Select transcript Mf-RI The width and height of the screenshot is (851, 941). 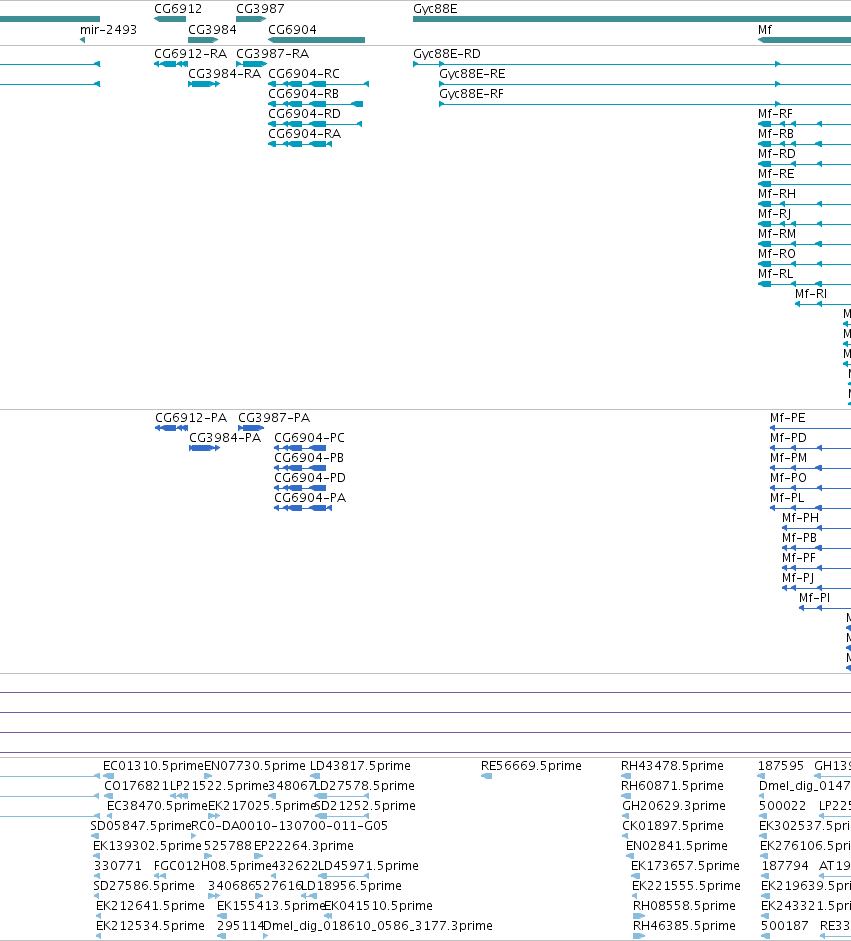click(x=811, y=294)
